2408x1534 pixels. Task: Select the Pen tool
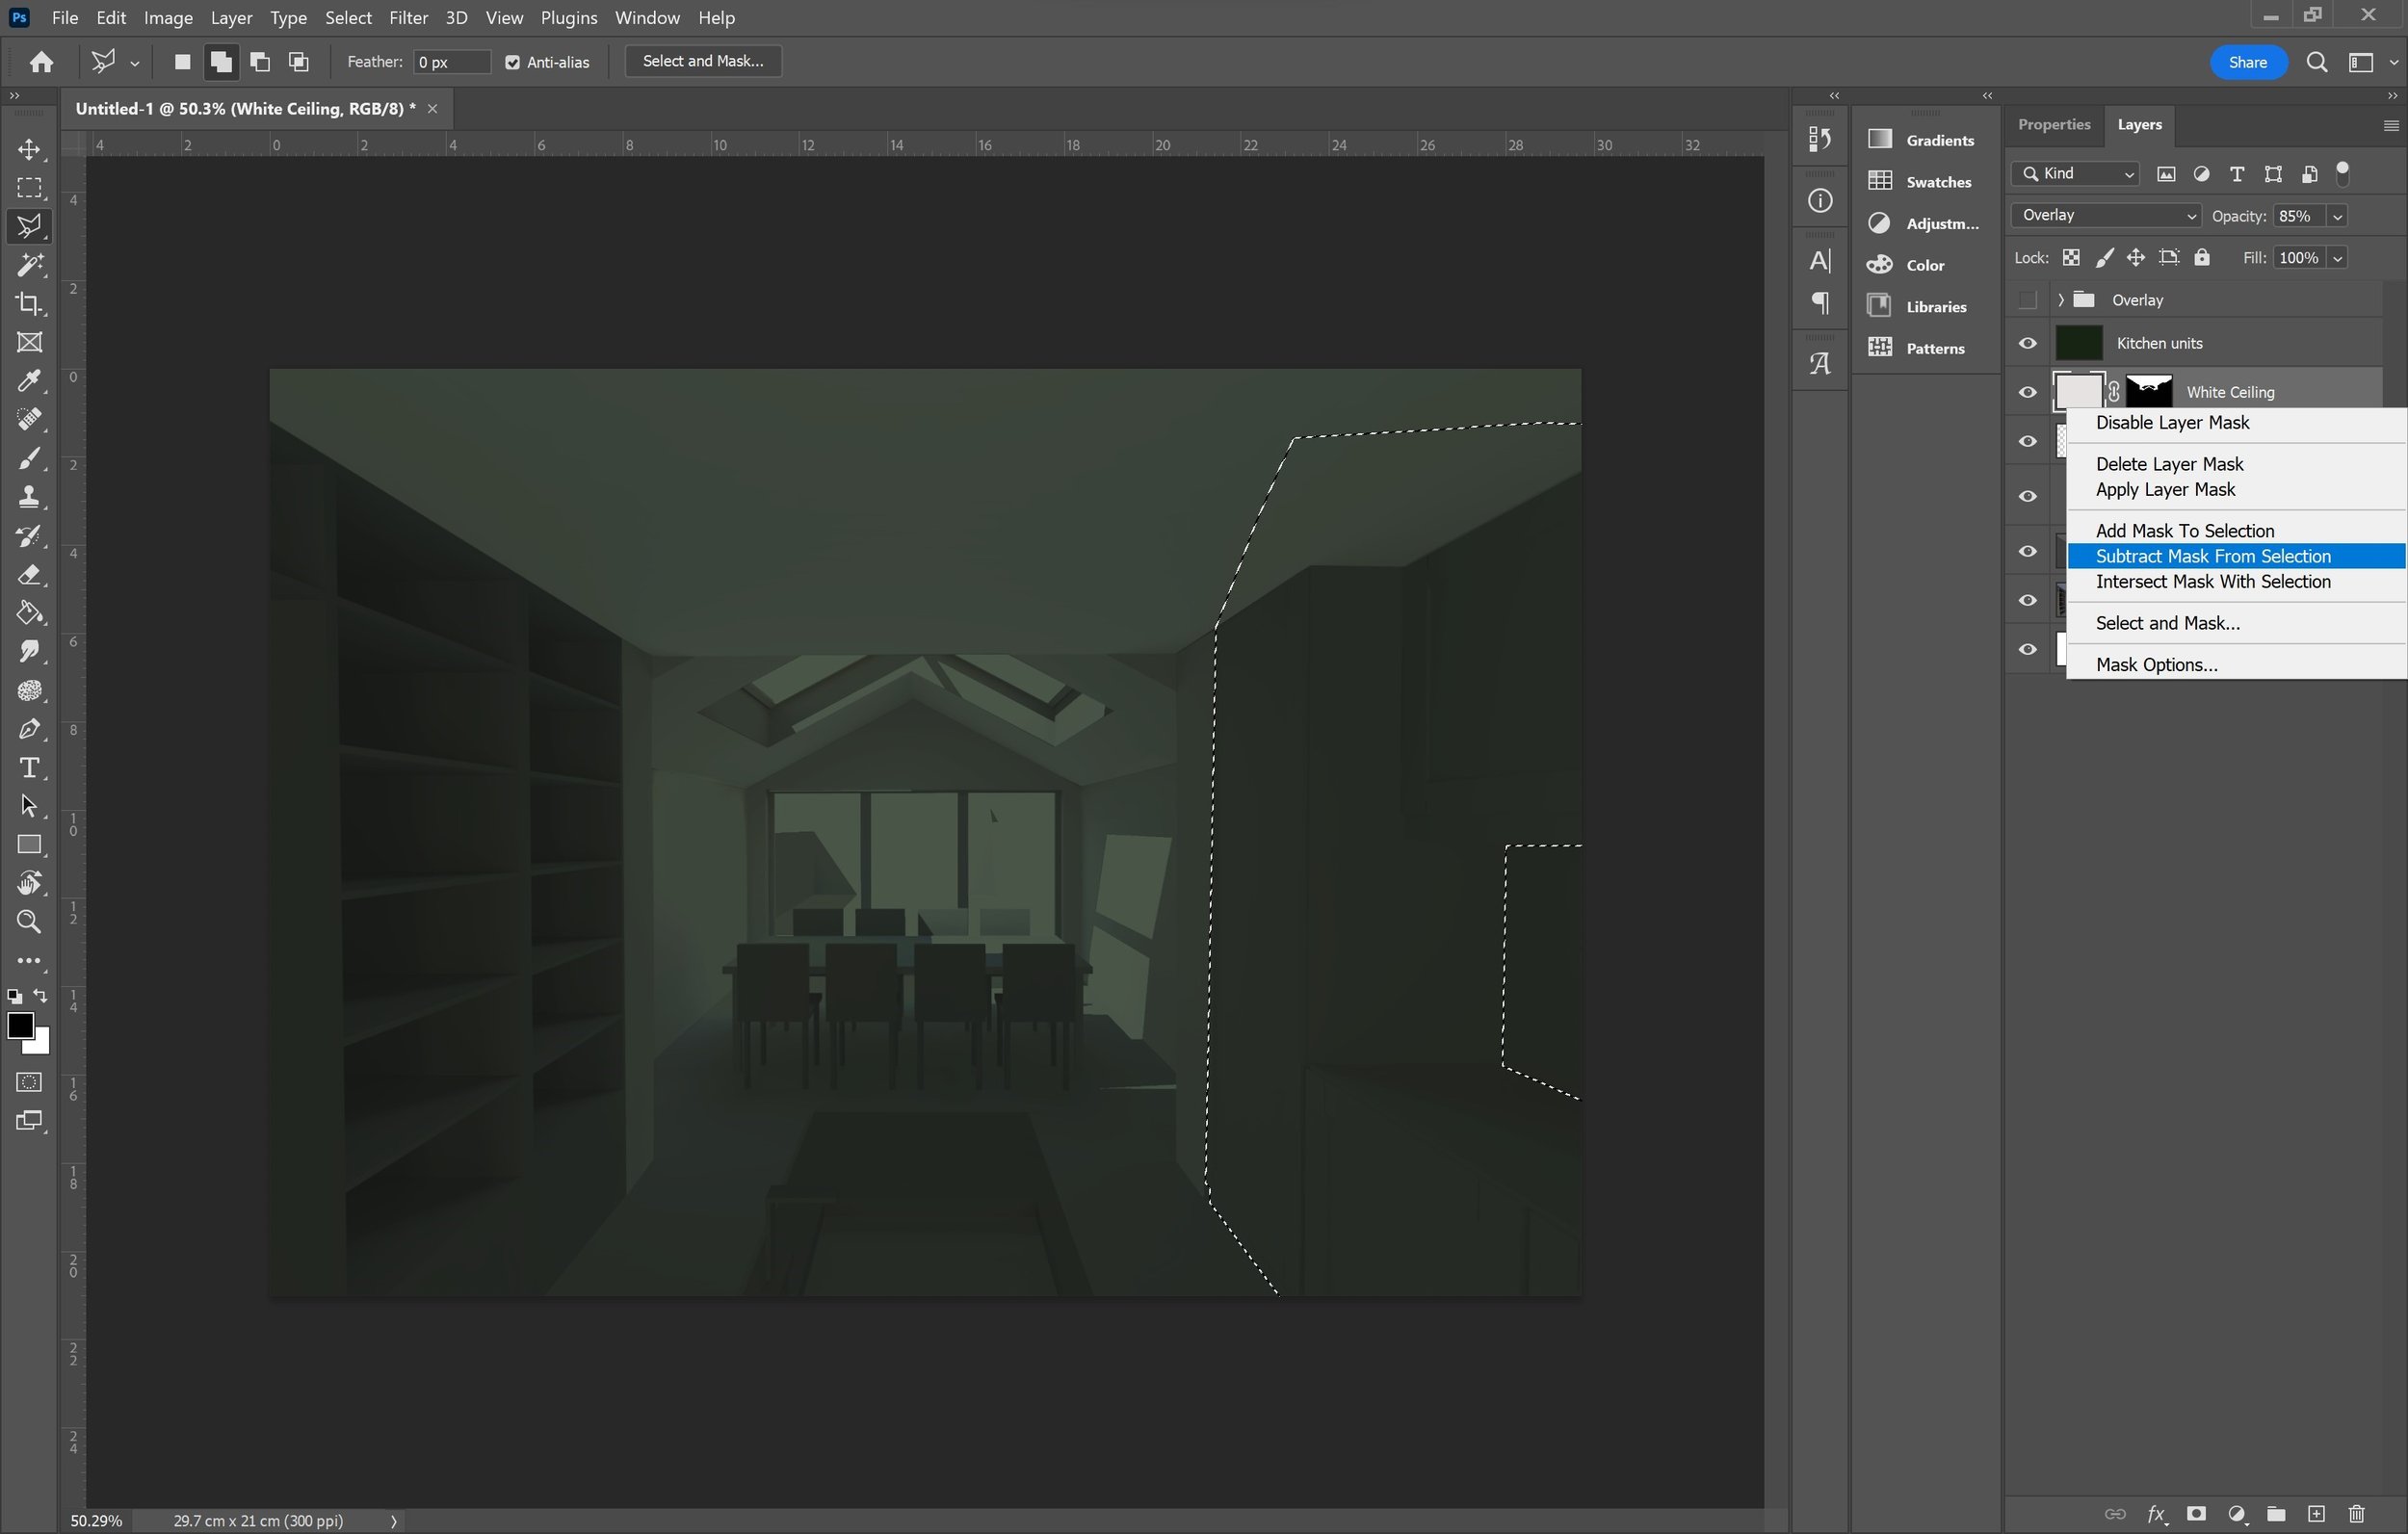point(29,729)
